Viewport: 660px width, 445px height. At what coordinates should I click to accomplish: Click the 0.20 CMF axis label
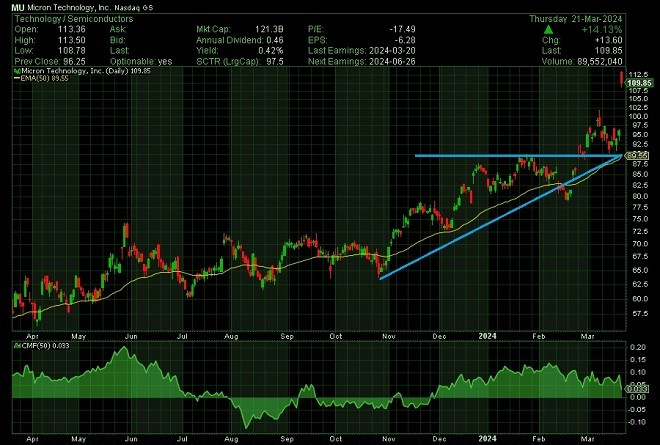[639, 347]
